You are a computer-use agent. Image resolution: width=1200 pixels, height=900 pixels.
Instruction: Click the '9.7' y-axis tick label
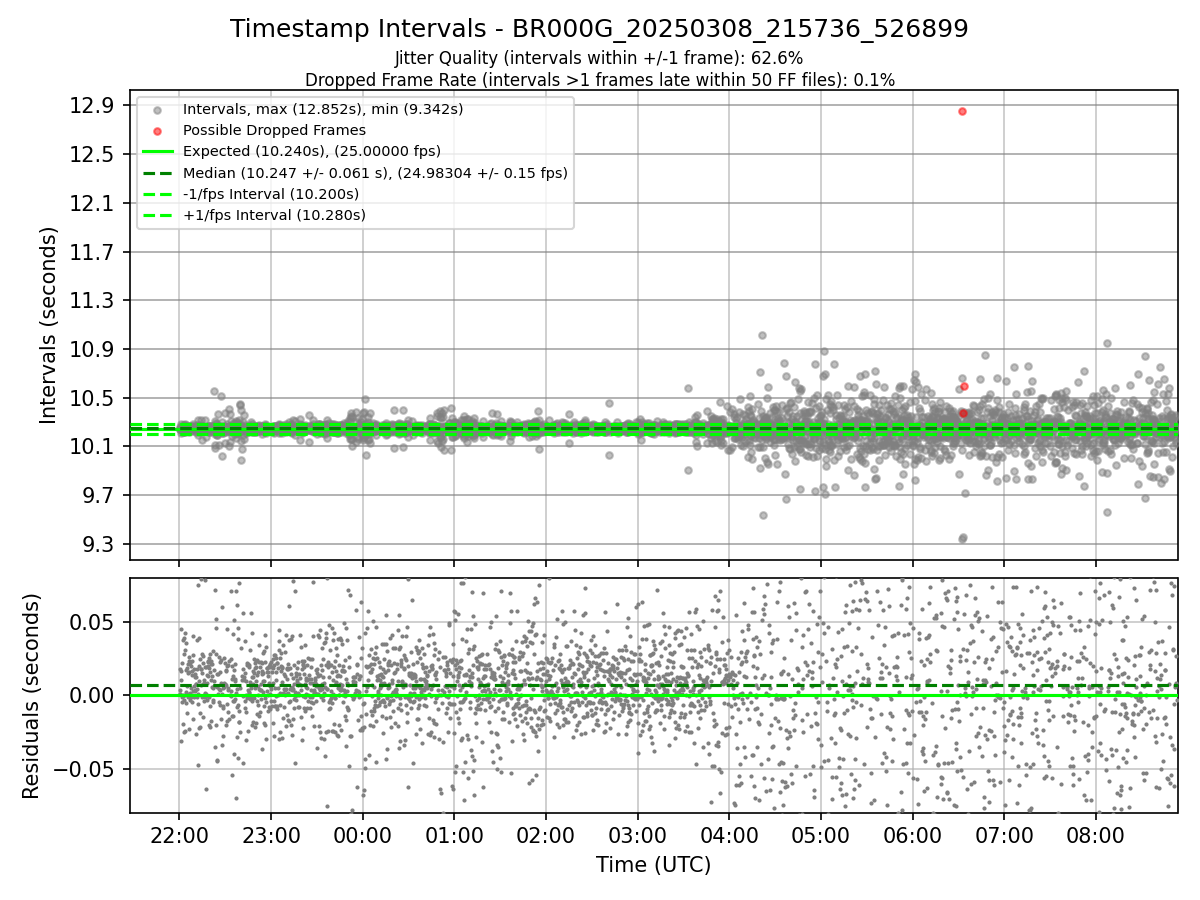click(100, 495)
